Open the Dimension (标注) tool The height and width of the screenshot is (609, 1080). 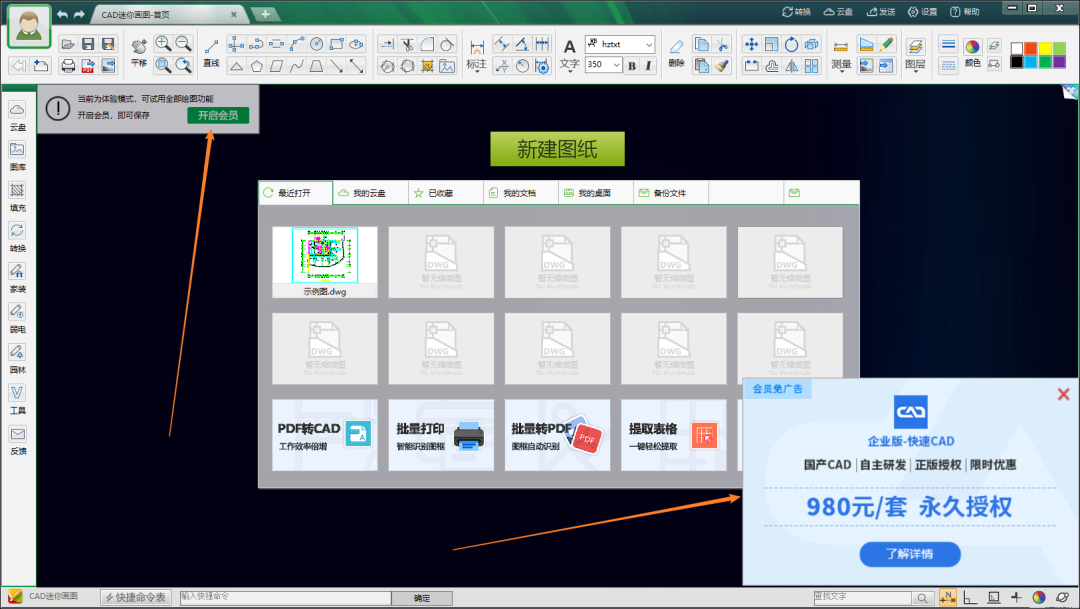pyautogui.click(x=477, y=54)
